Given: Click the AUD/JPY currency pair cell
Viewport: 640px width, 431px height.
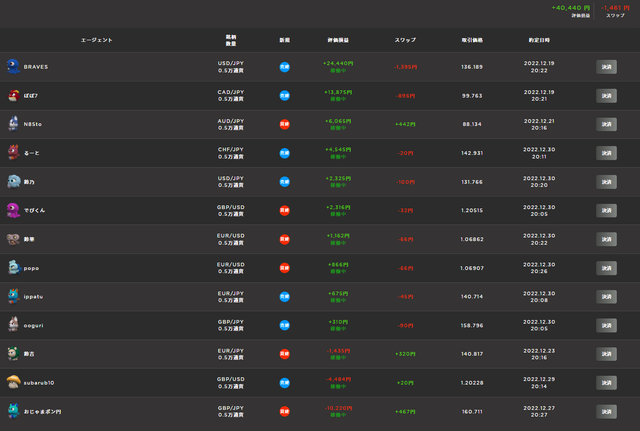Looking at the screenshot, I should click(x=231, y=124).
